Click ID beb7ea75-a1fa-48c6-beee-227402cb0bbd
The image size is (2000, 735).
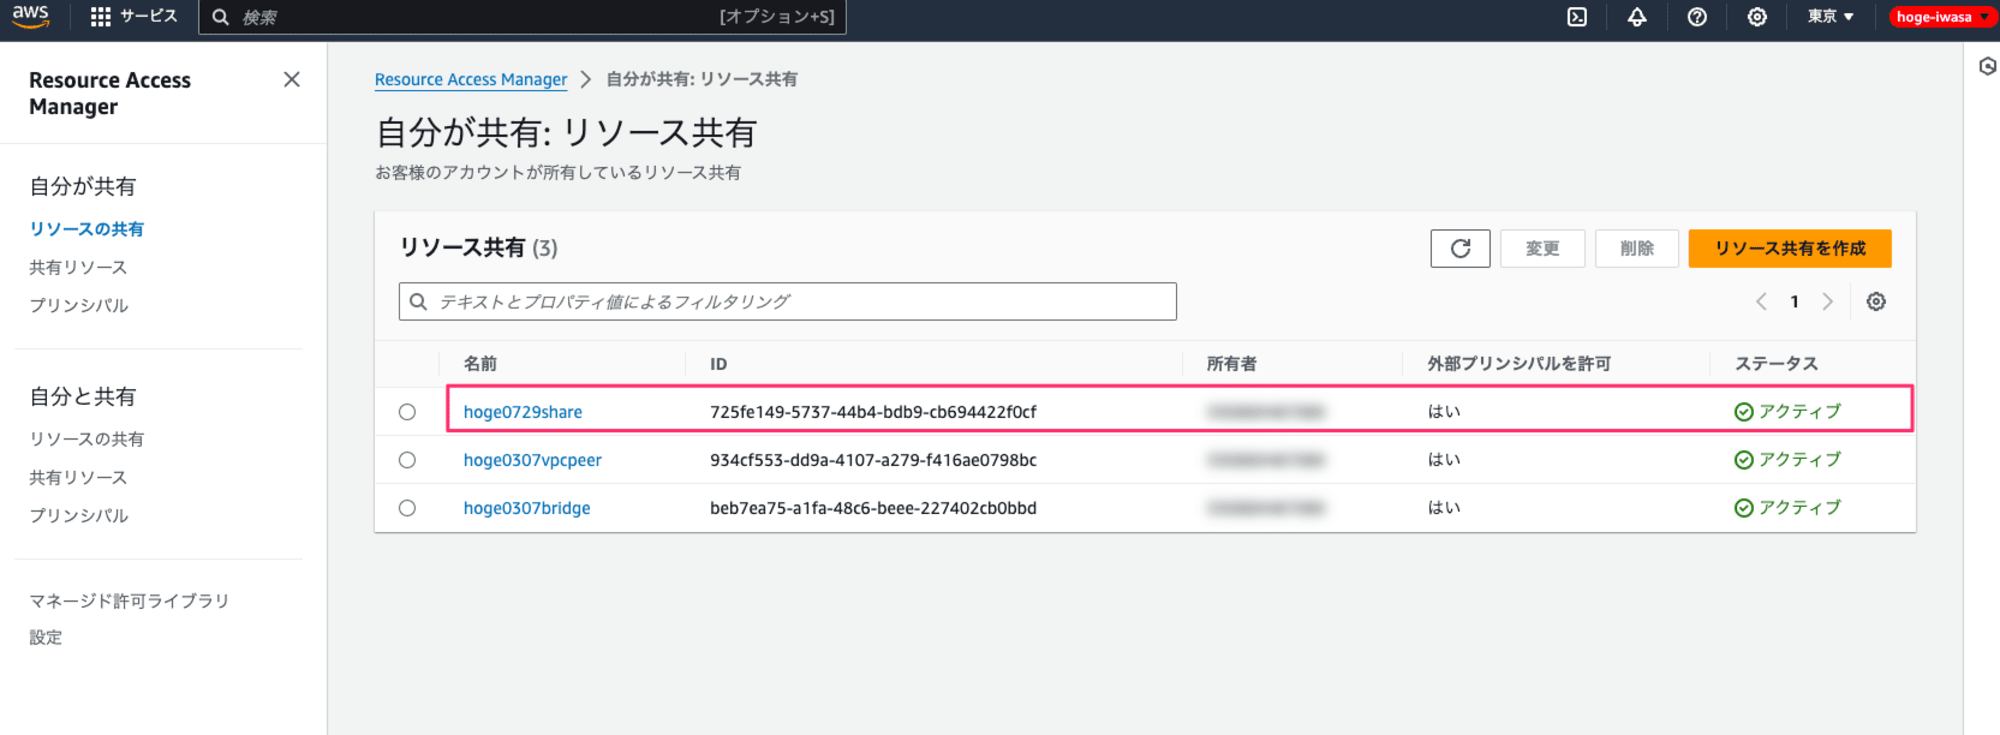tap(873, 507)
